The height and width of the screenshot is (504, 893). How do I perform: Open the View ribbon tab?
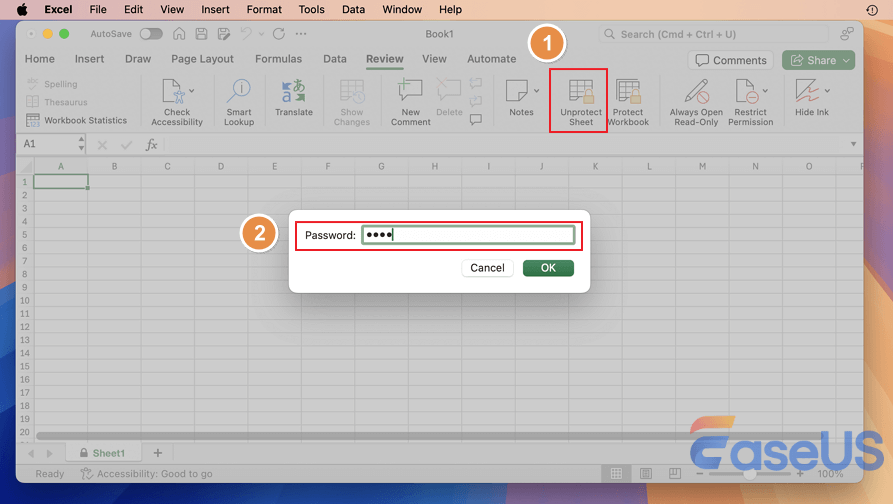pos(434,59)
